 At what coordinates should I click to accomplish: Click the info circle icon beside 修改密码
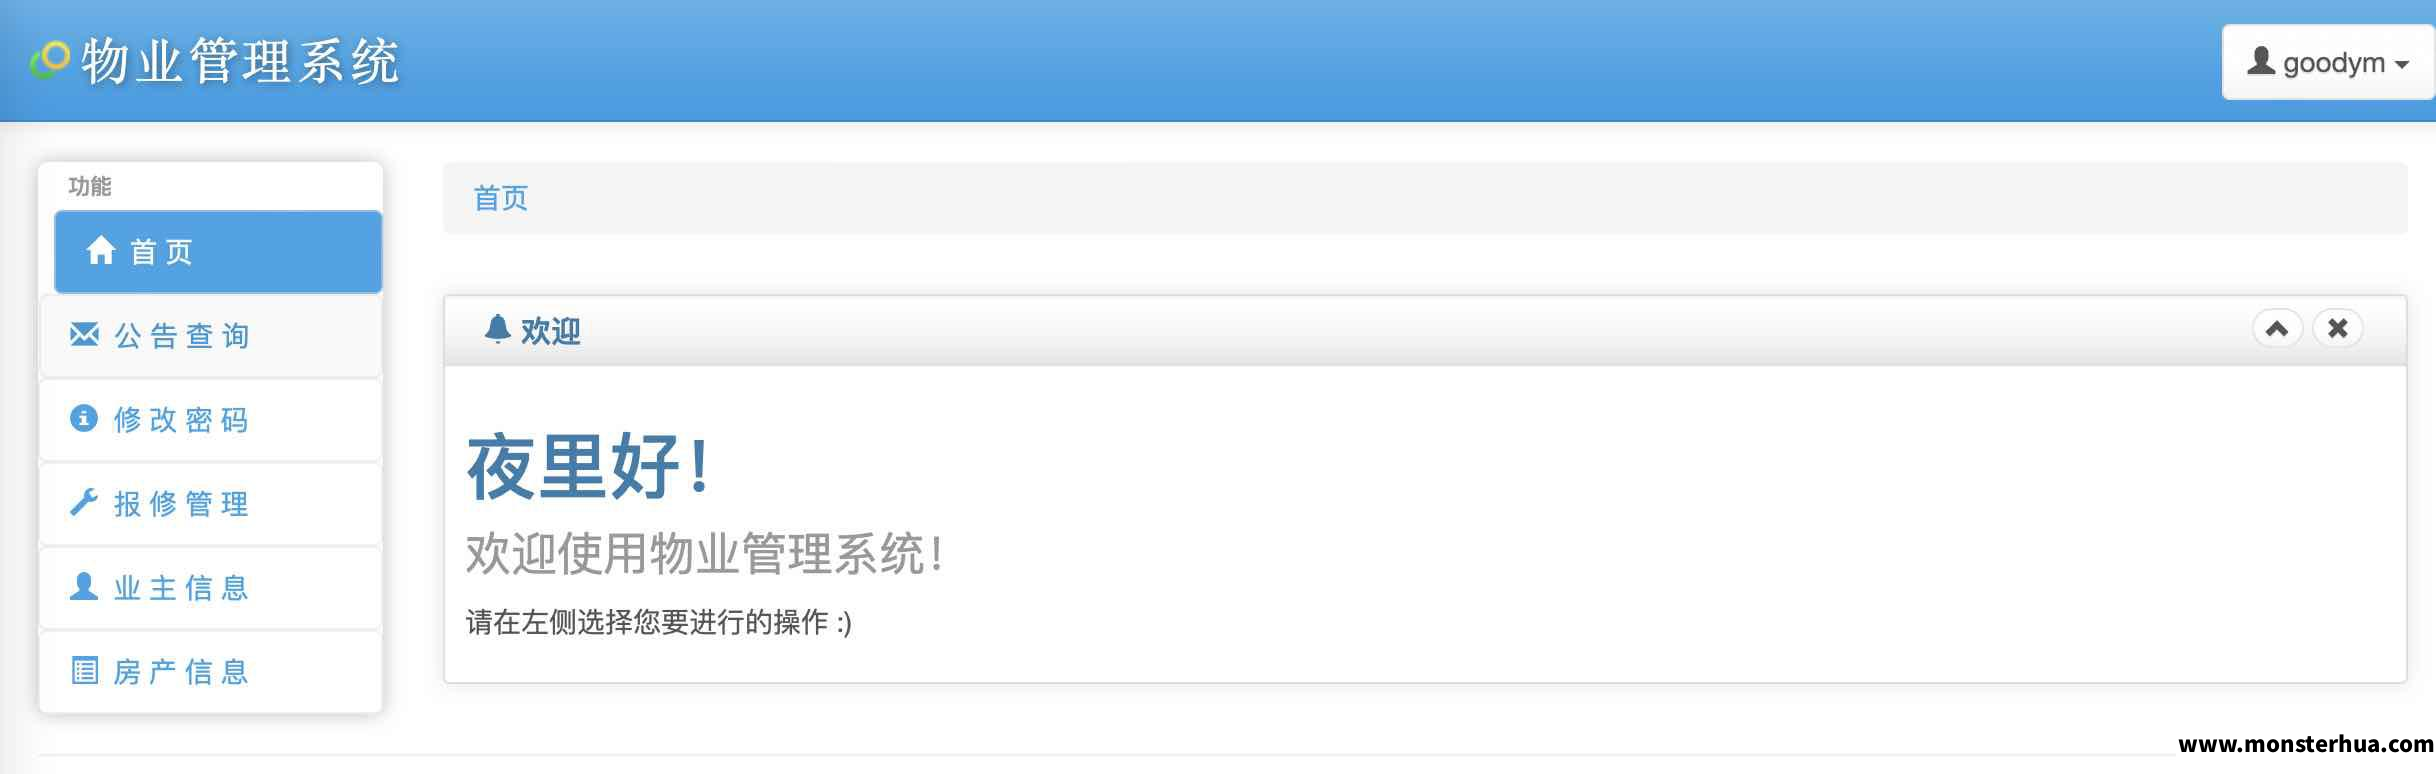[x=84, y=418]
